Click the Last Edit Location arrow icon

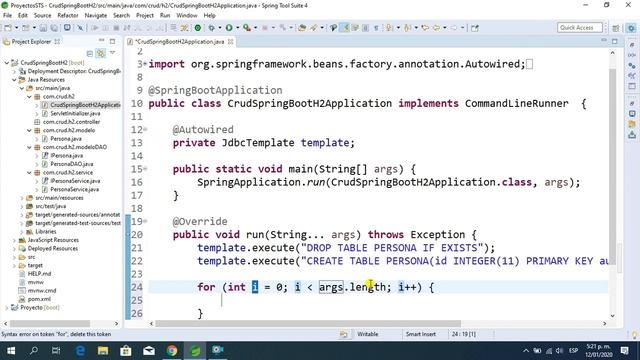coord(425,28)
